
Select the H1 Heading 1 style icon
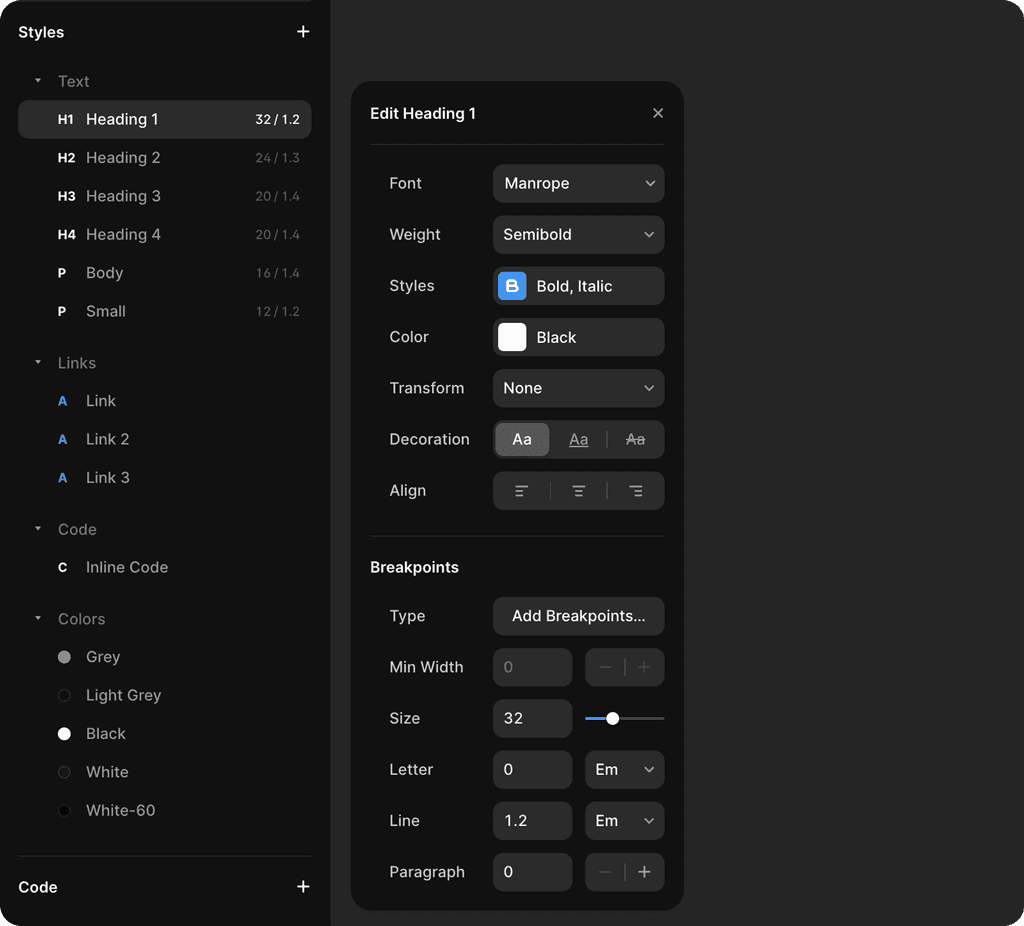[x=65, y=119]
